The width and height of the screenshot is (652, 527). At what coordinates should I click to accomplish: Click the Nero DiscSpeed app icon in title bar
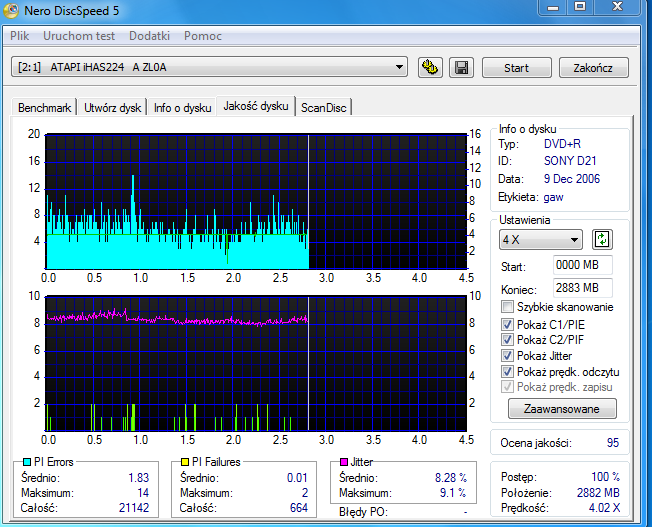click(x=10, y=11)
